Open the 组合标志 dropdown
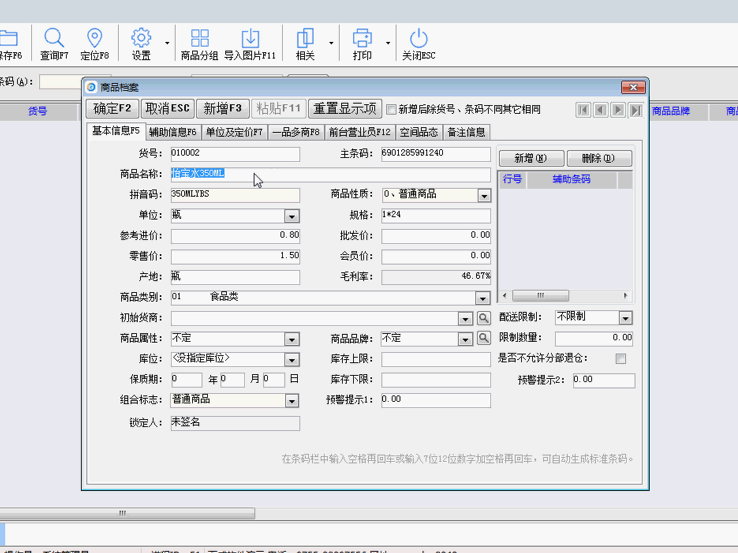738x553 pixels. pyautogui.click(x=292, y=400)
